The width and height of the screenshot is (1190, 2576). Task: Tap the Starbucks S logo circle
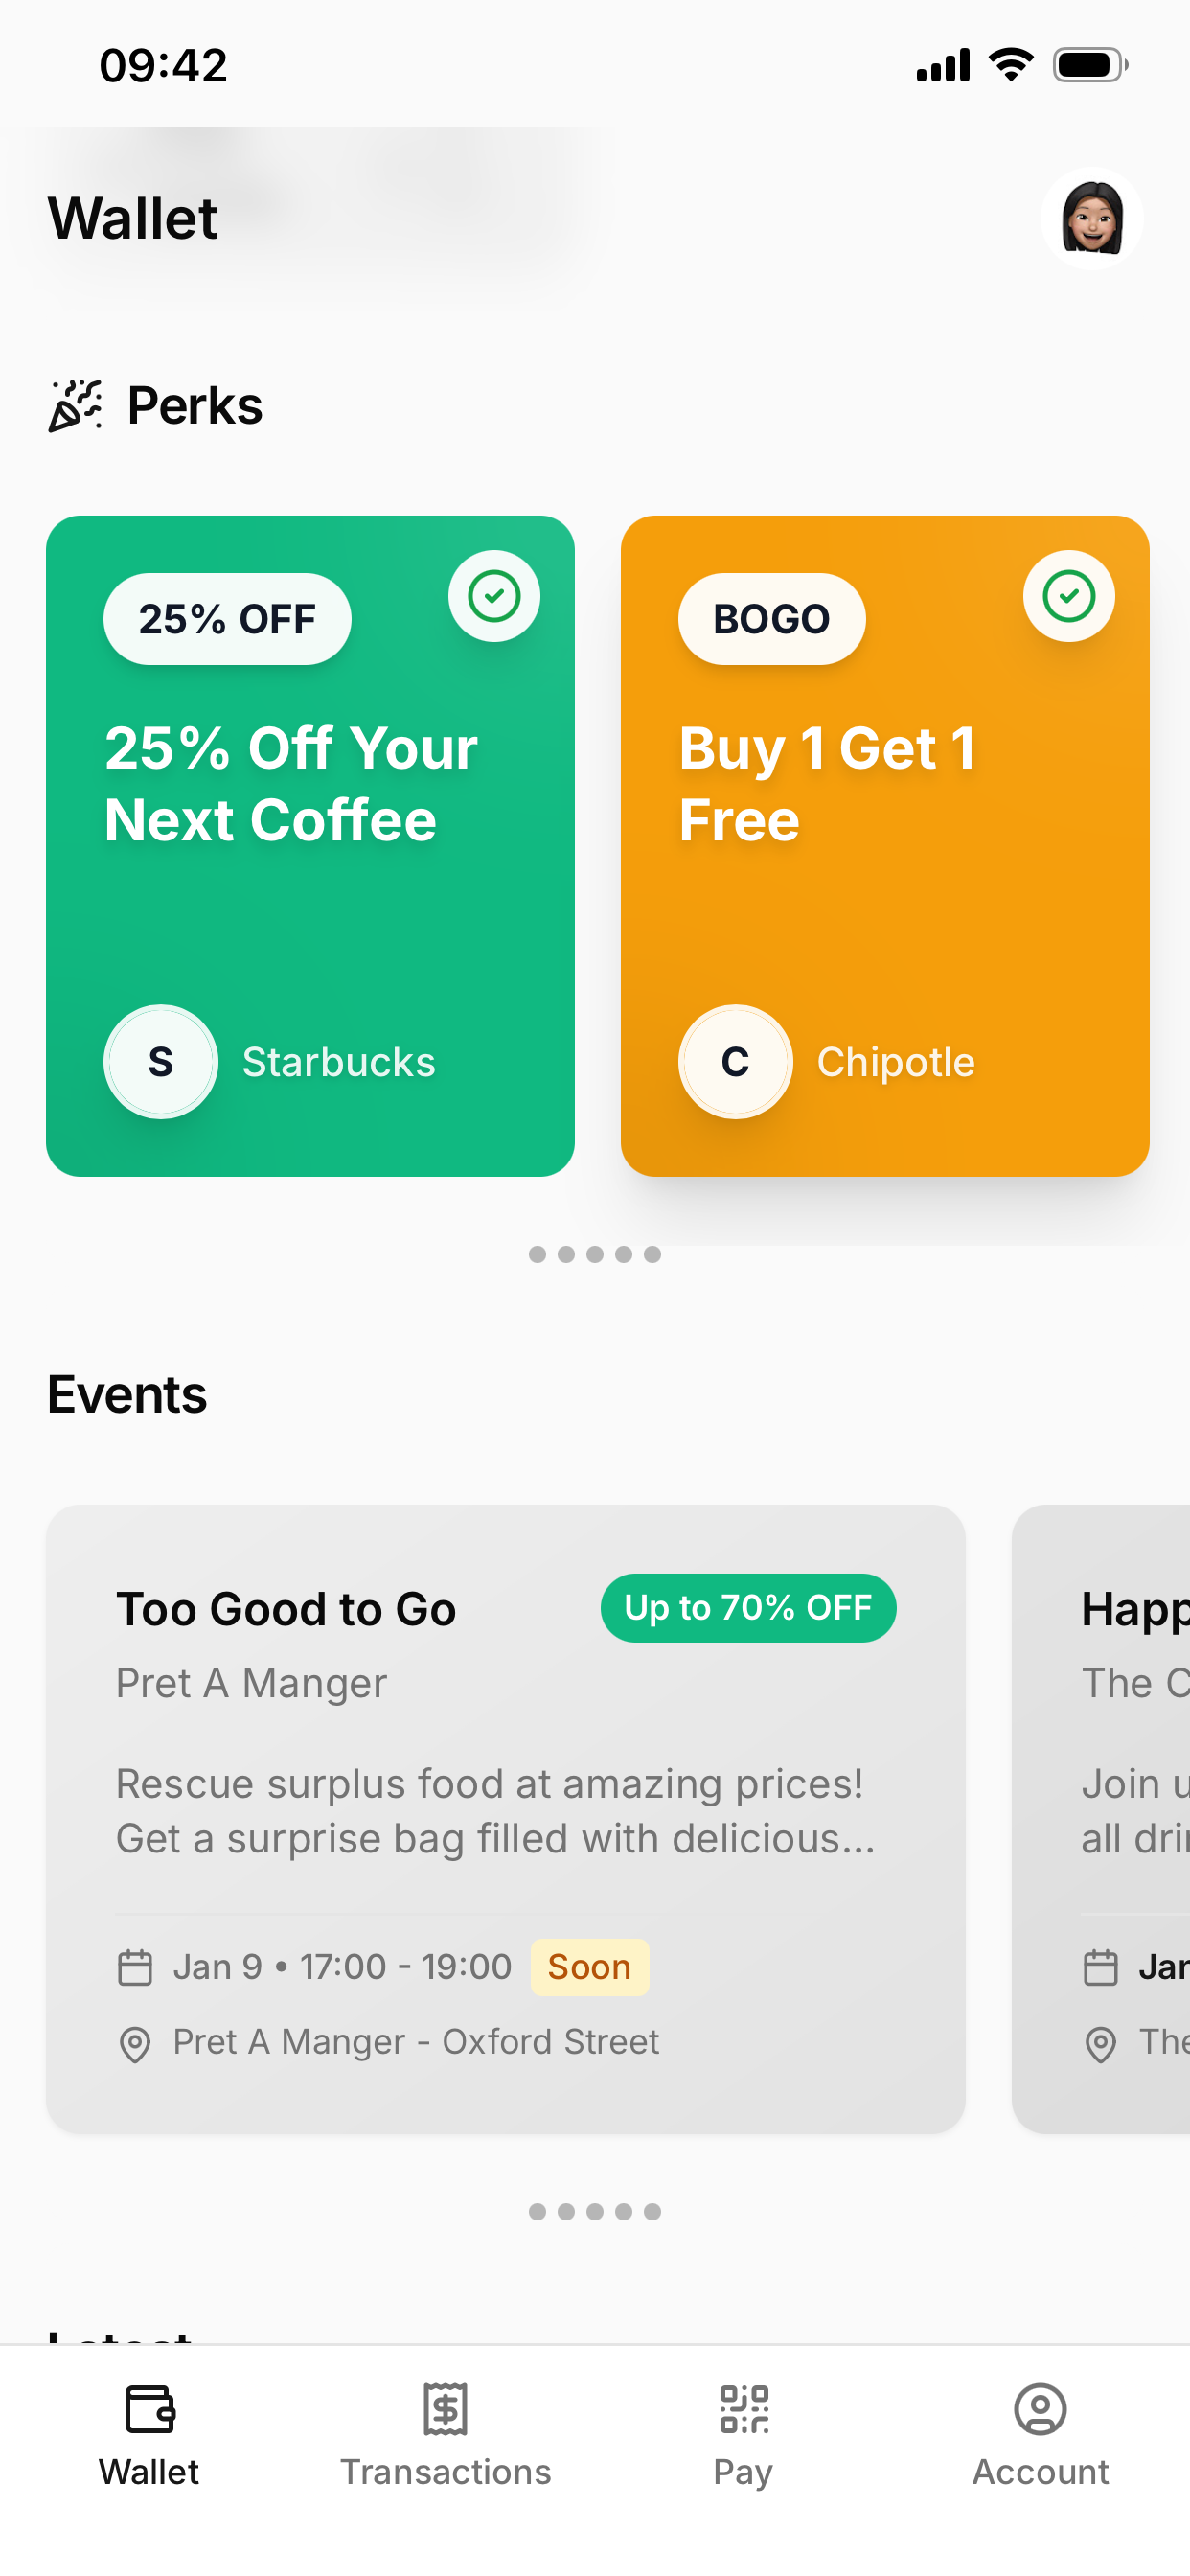[x=161, y=1061]
